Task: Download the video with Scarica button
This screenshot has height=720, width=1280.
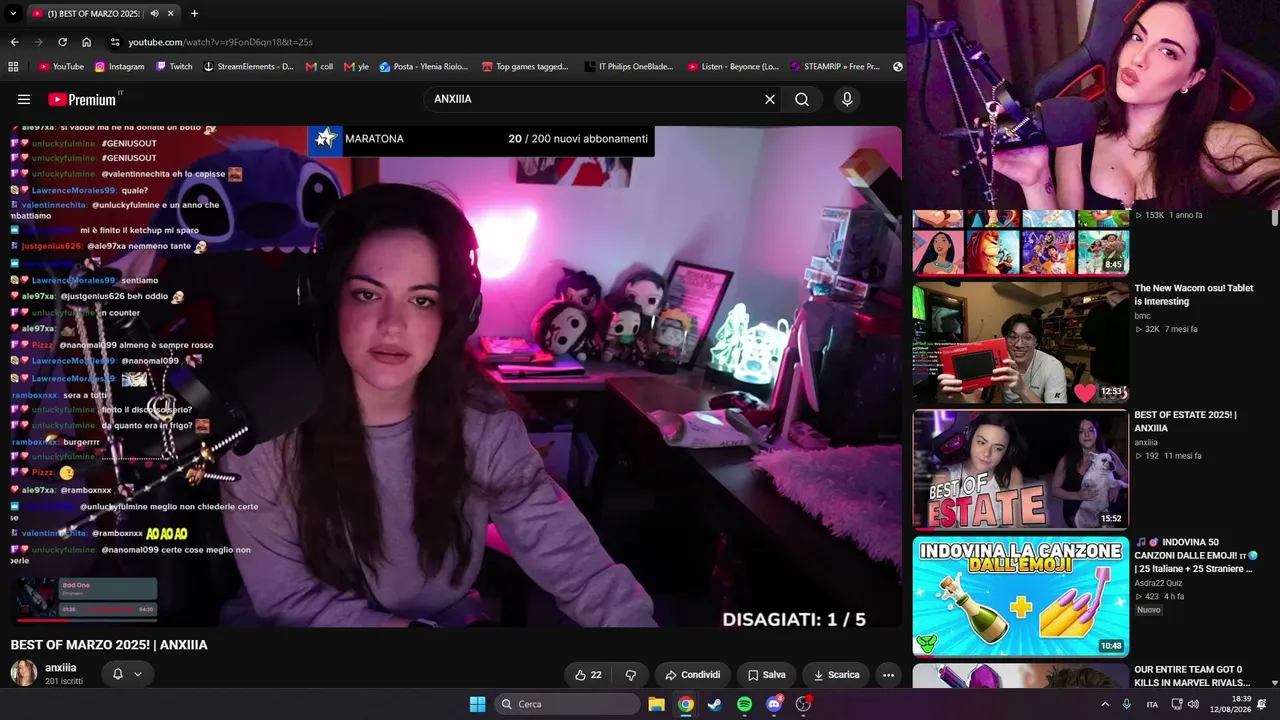Action: [x=835, y=675]
